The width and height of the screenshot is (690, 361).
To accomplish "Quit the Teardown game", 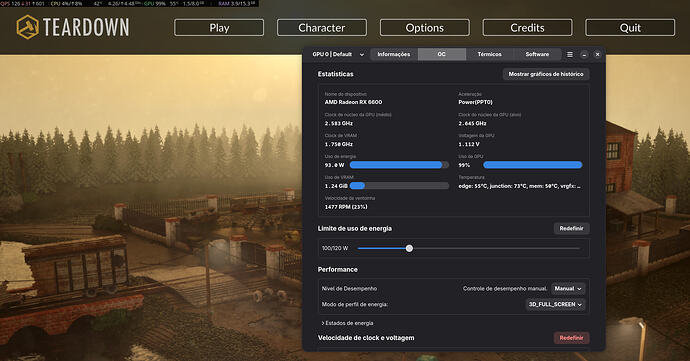I will 630,28.
